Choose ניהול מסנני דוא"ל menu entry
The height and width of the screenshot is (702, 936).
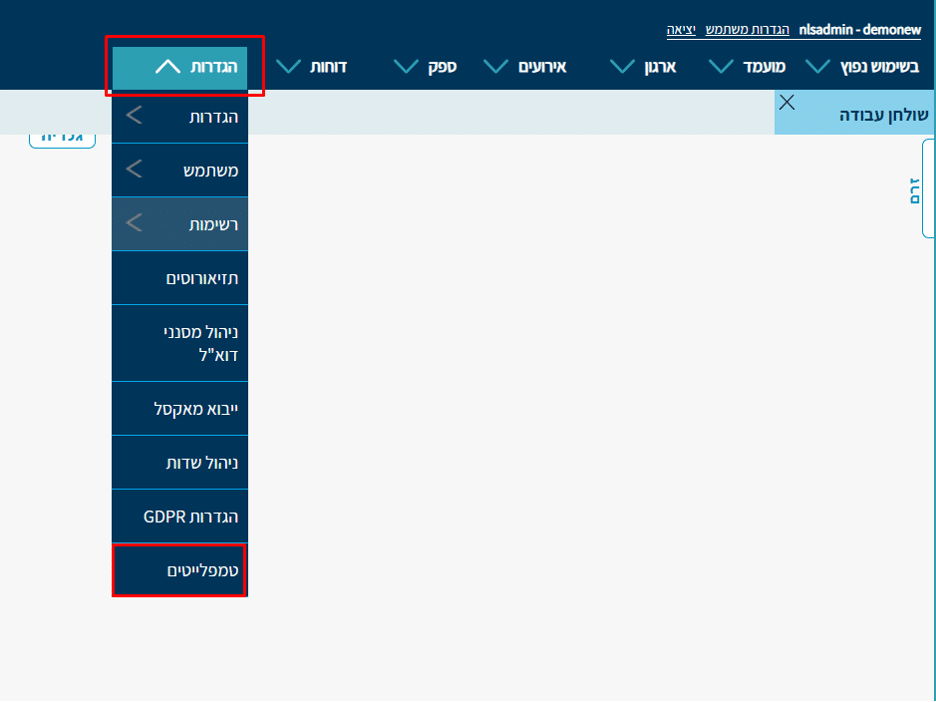pos(180,343)
